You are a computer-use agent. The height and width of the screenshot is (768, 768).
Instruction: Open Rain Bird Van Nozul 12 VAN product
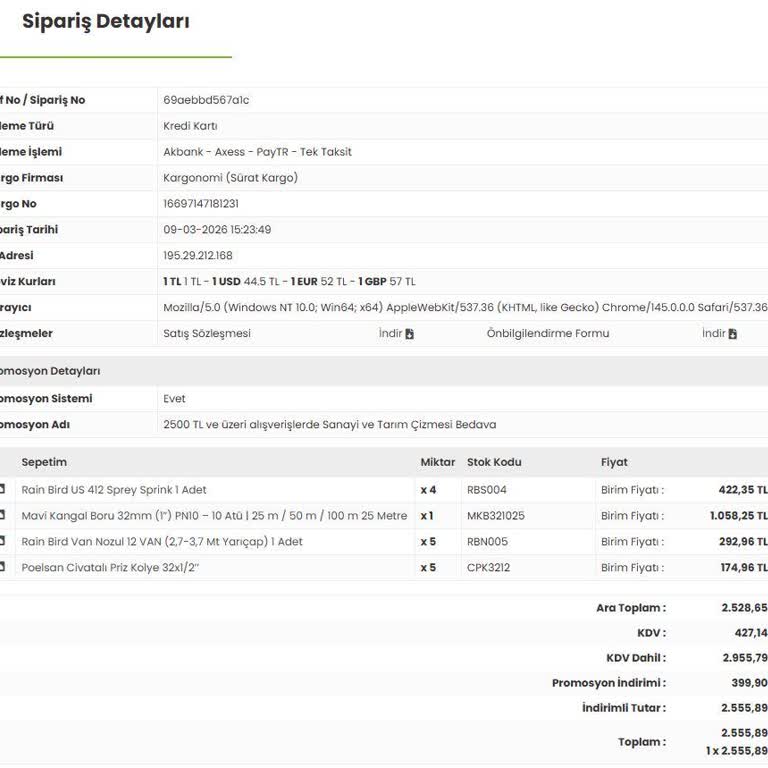(162, 542)
